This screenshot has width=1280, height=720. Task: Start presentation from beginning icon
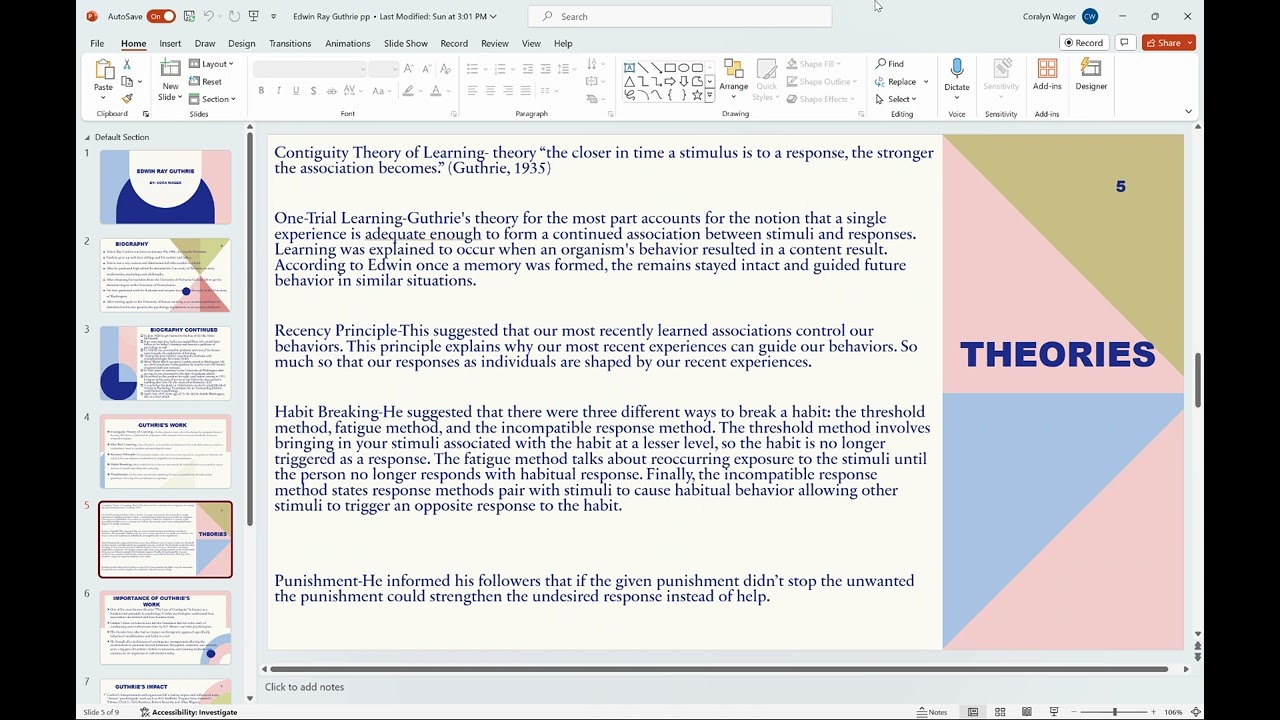pos(254,16)
